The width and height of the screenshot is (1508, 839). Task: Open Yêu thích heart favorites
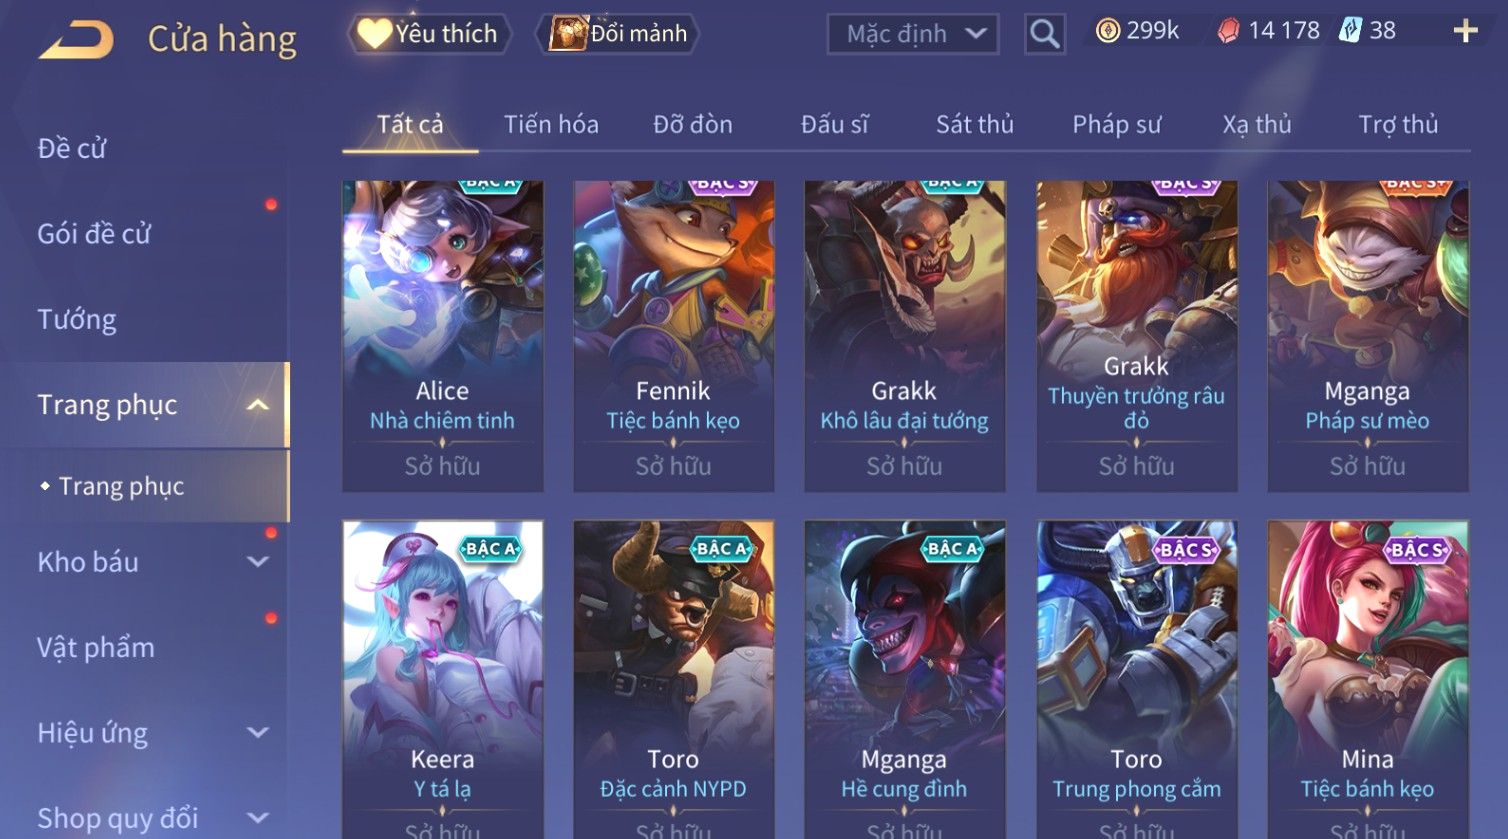click(429, 34)
